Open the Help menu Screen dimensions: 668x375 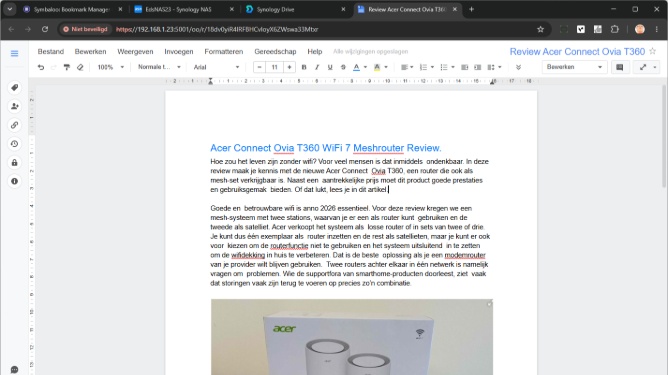pos(315,52)
